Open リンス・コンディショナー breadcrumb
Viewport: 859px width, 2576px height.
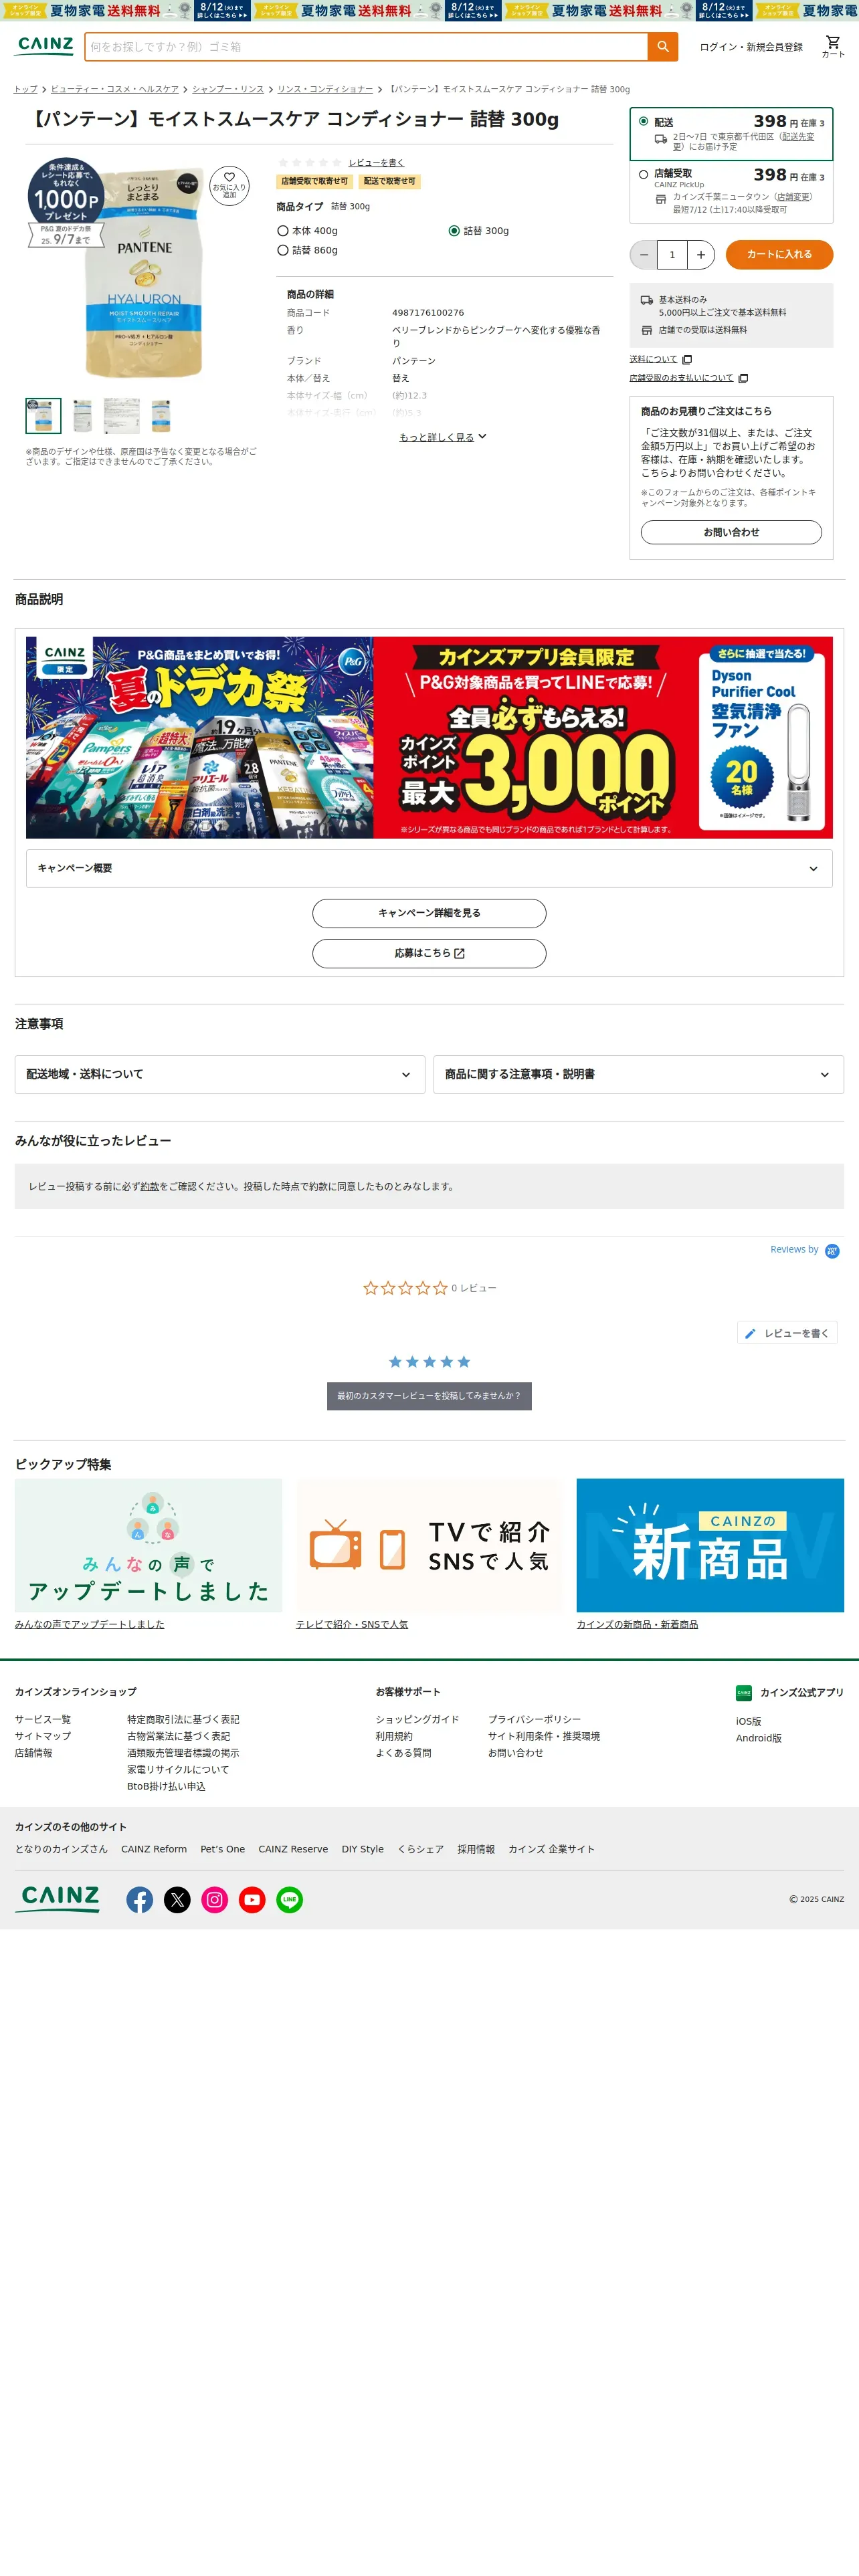coord(325,89)
